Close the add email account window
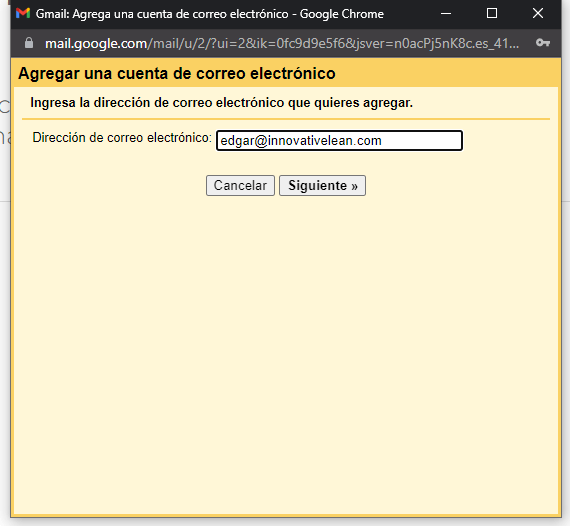Viewport: 570px width, 526px height. 538,13
